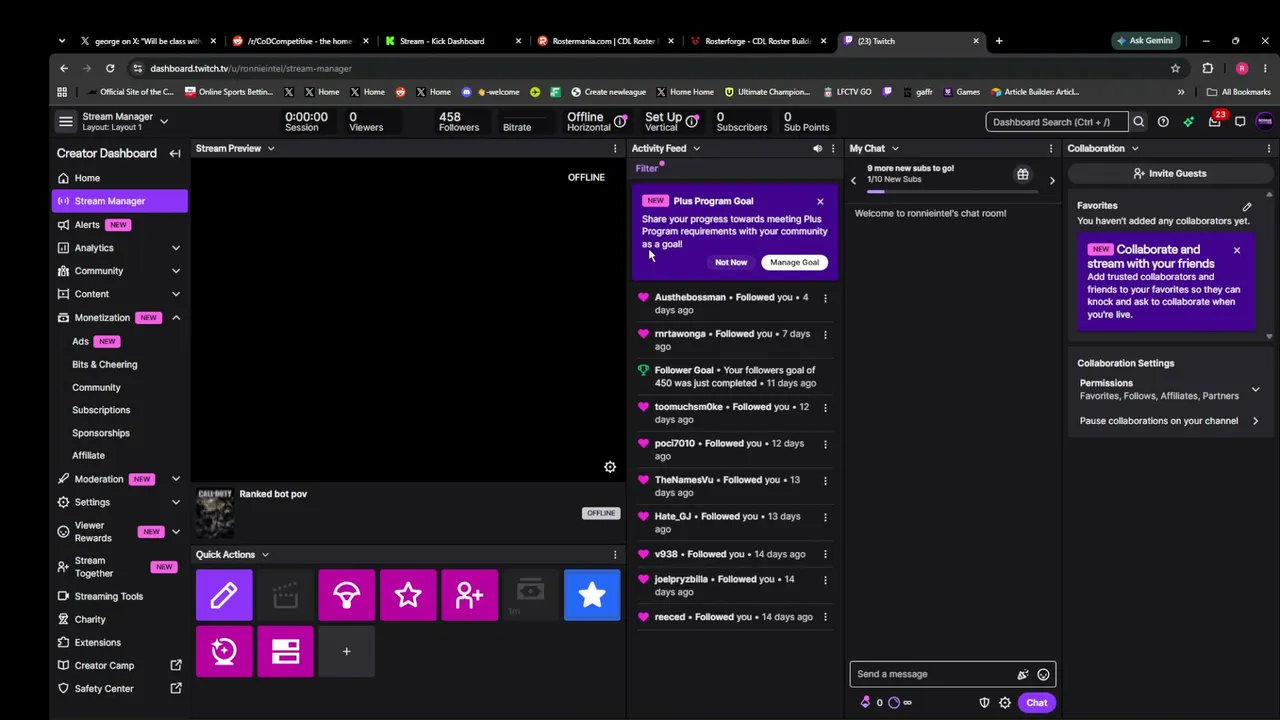Viewport: 1280px width, 720px height.
Task: Click the green sparkle icon in header
Action: tap(1188, 122)
